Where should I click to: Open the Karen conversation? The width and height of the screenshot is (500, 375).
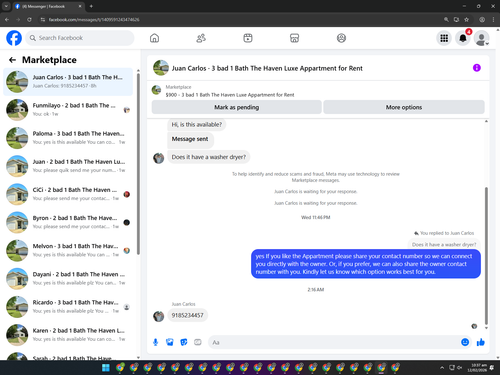pyautogui.click(x=68, y=335)
